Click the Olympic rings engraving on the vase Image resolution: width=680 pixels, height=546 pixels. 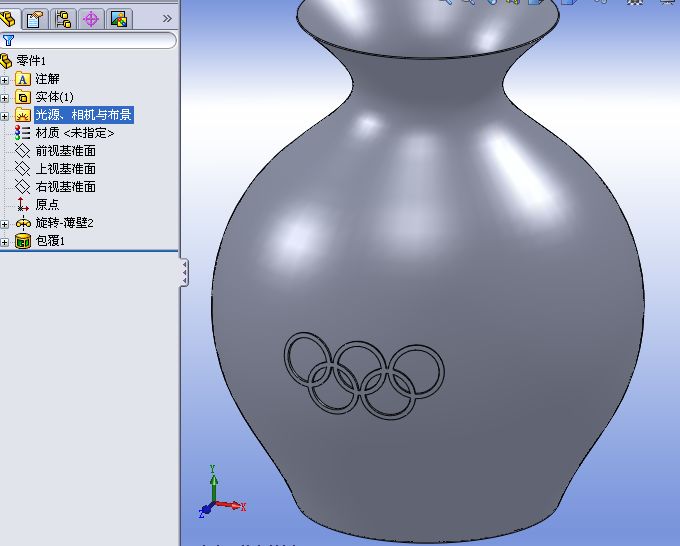[x=364, y=376]
